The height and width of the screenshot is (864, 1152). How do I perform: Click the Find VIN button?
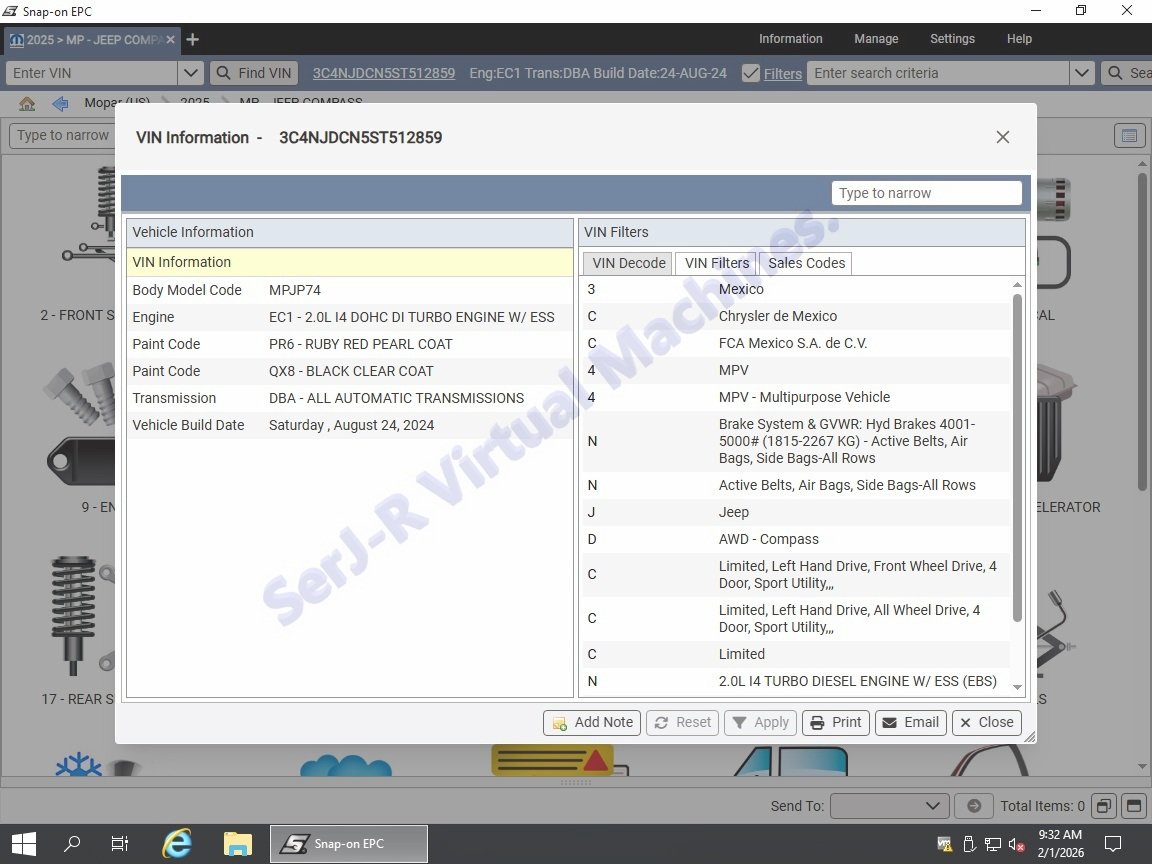coord(254,73)
